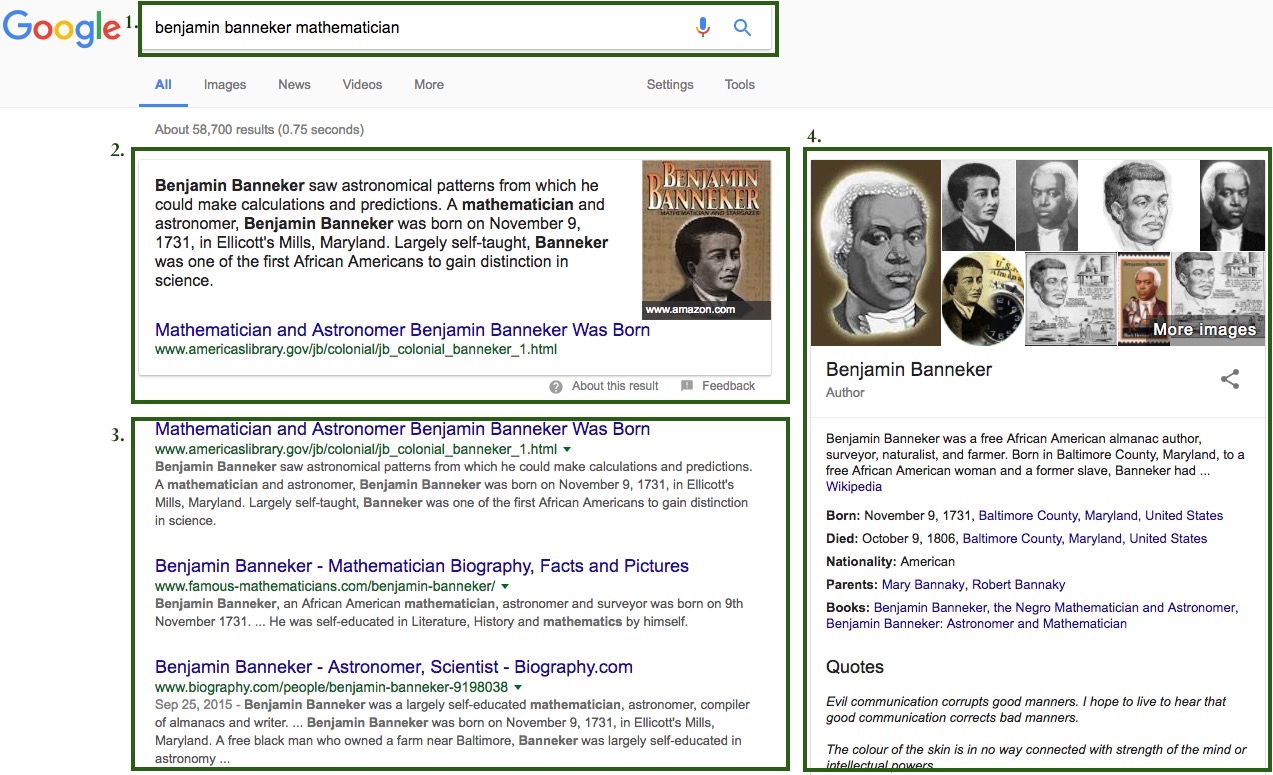Select the All results tab
This screenshot has width=1273, height=775.
pyautogui.click(x=163, y=85)
